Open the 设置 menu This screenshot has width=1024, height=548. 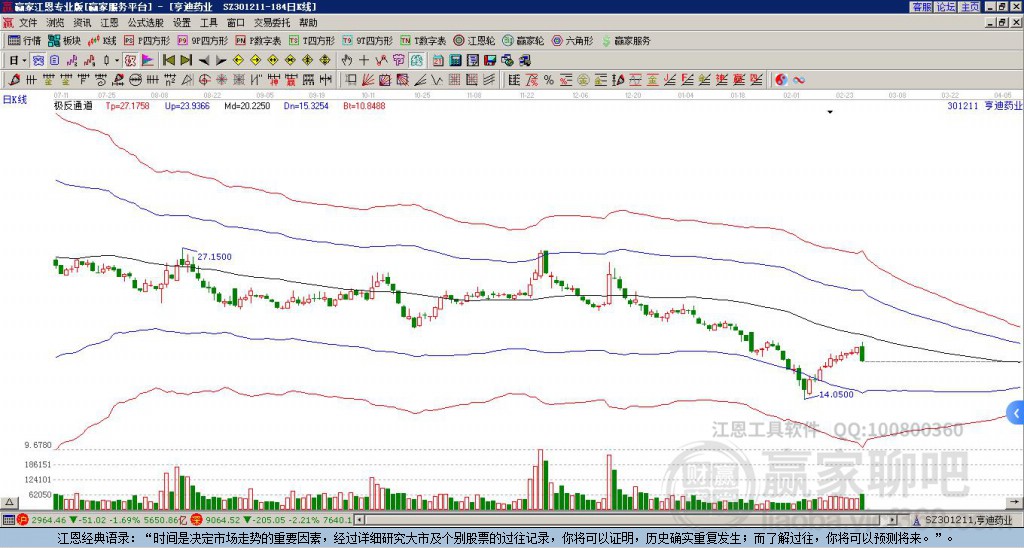tap(182, 23)
